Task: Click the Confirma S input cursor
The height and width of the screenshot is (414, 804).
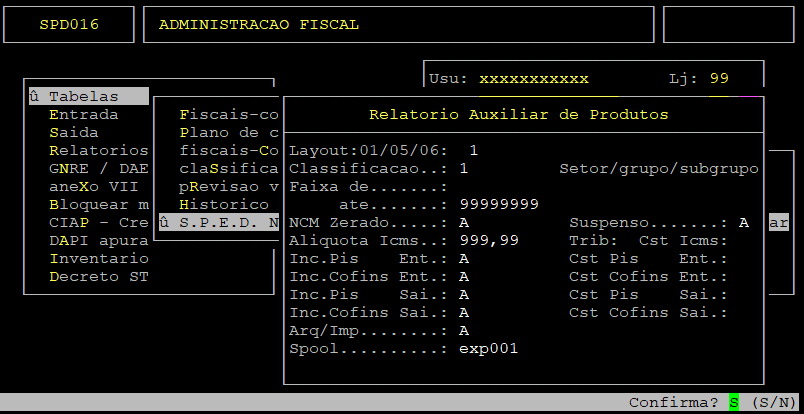Action: pyautogui.click(x=734, y=403)
